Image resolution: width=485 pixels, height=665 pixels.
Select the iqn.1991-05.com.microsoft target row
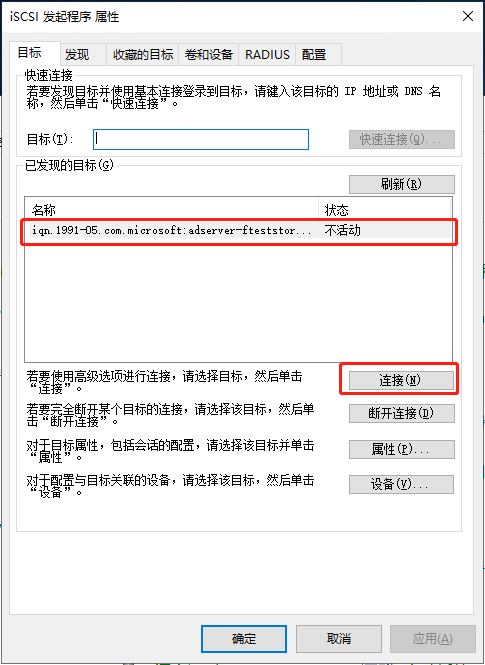tap(240, 230)
